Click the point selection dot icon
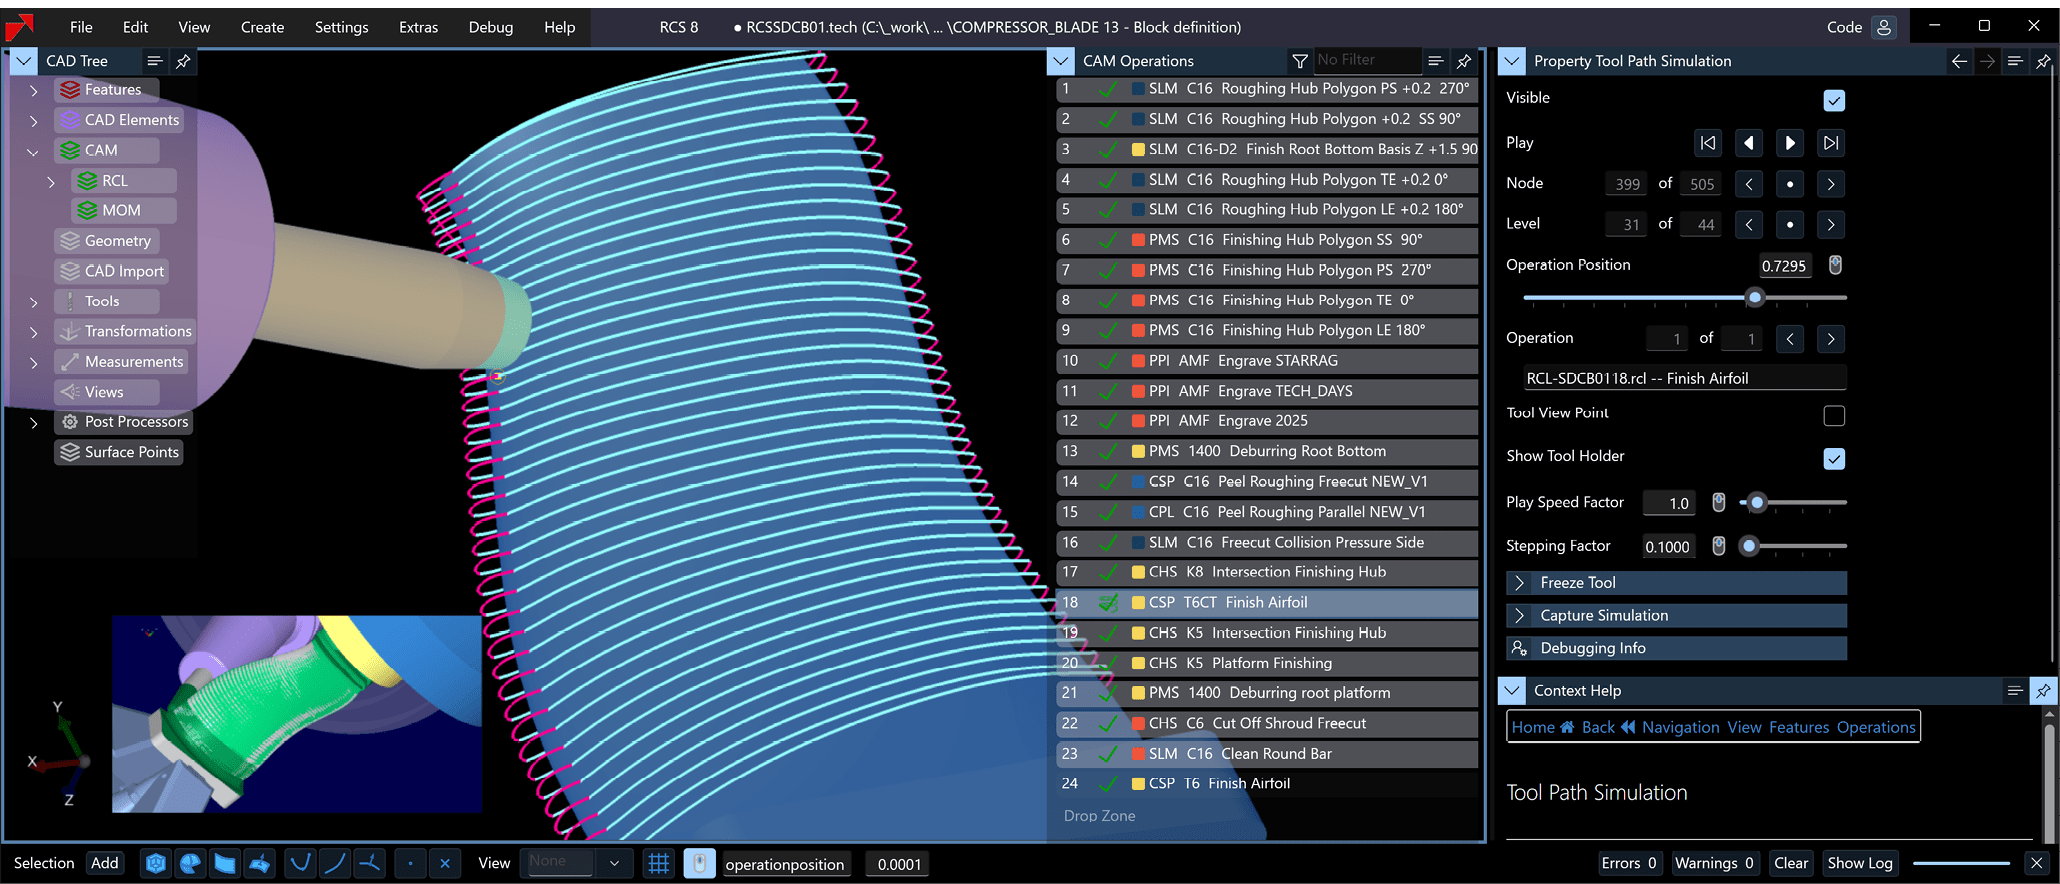The width and height of the screenshot is (2060, 884). (410, 863)
